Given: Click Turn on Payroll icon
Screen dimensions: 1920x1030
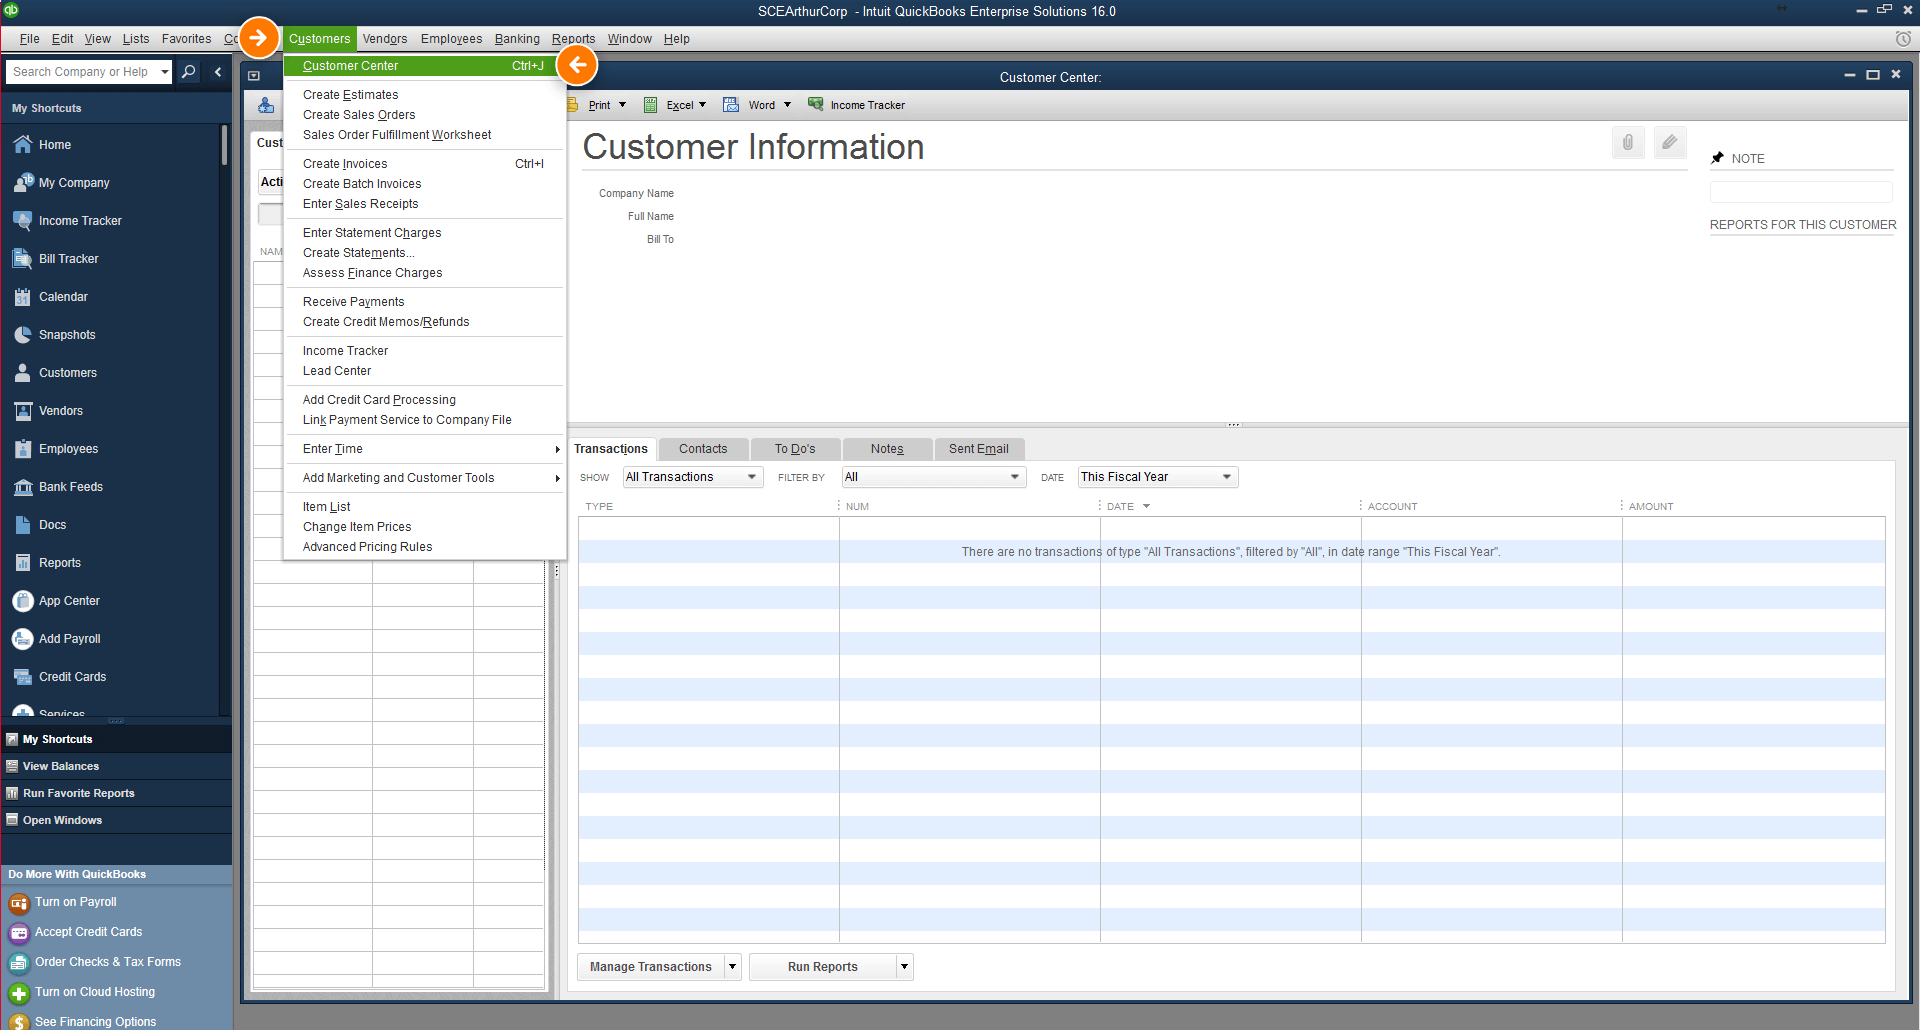Looking at the screenshot, I should pyautogui.click(x=19, y=903).
